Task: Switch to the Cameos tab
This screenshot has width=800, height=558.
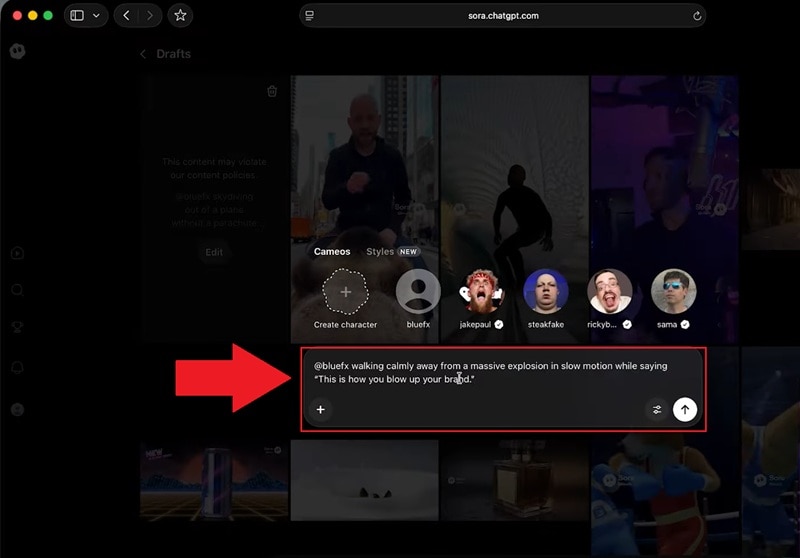Action: point(332,251)
